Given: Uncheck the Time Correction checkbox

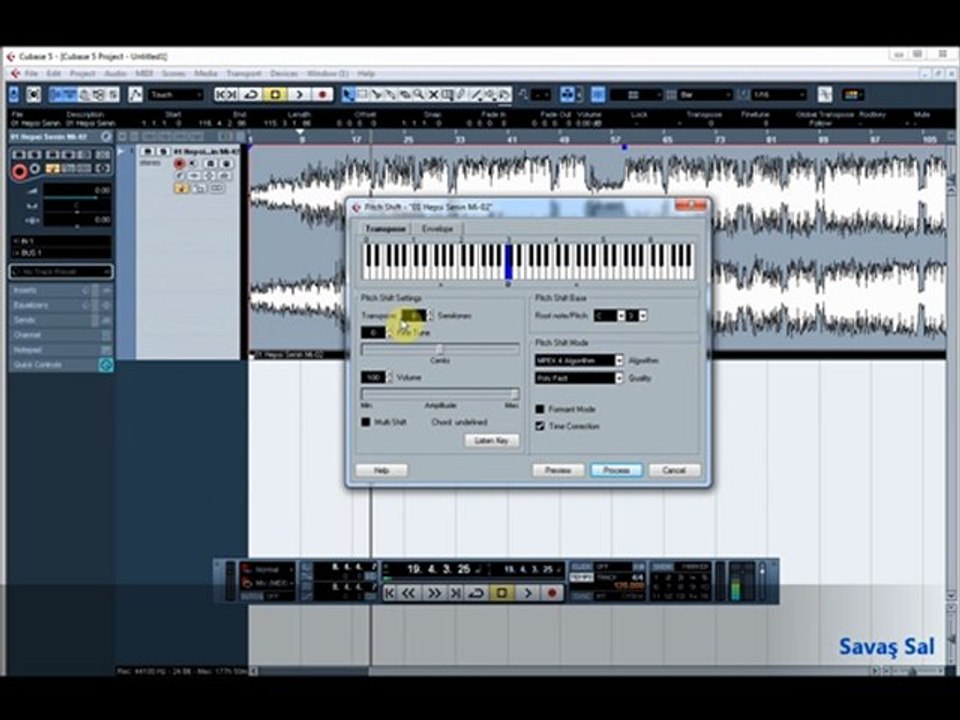Looking at the screenshot, I should (539, 426).
